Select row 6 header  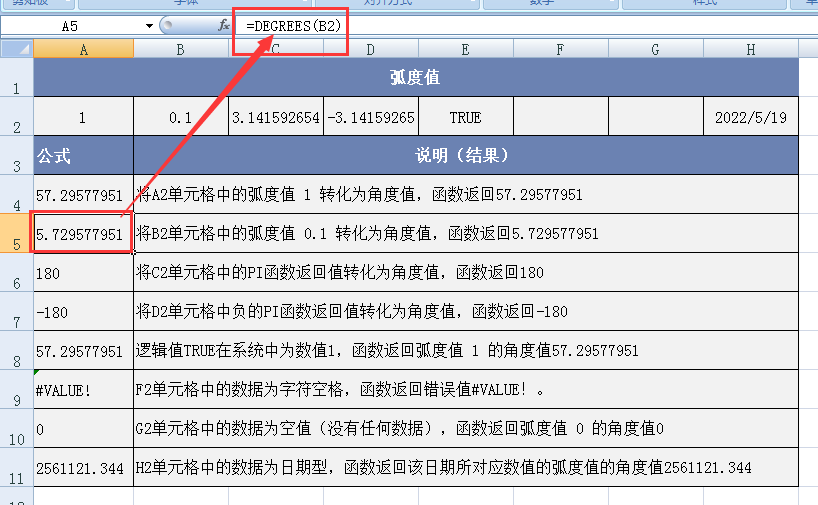pos(17,272)
